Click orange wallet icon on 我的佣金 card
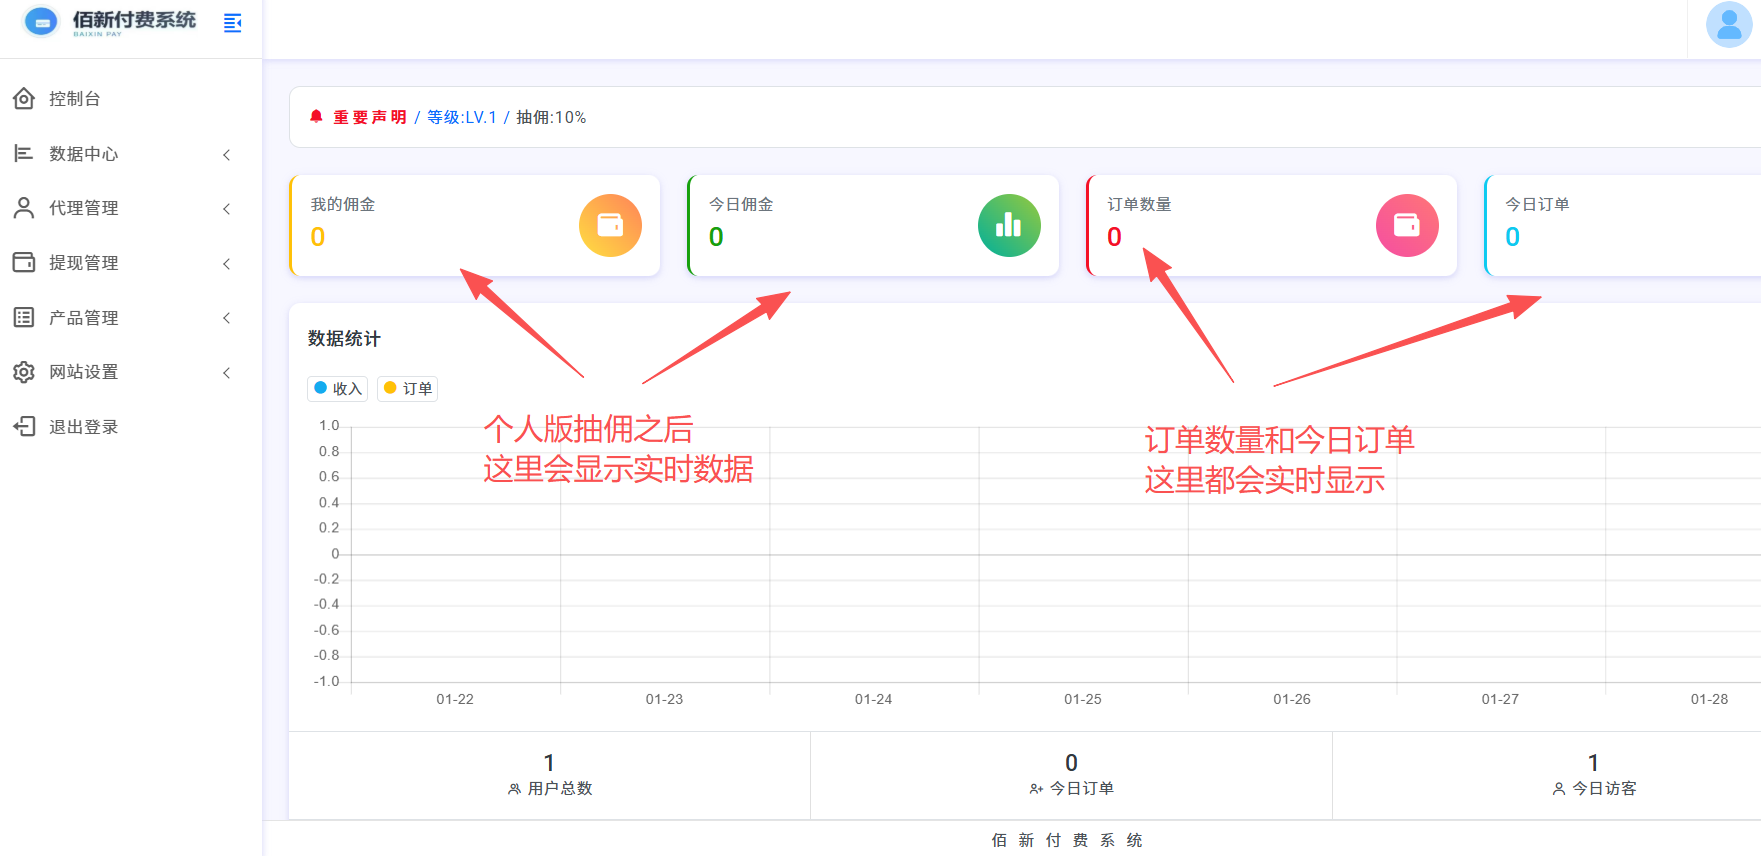 [610, 225]
